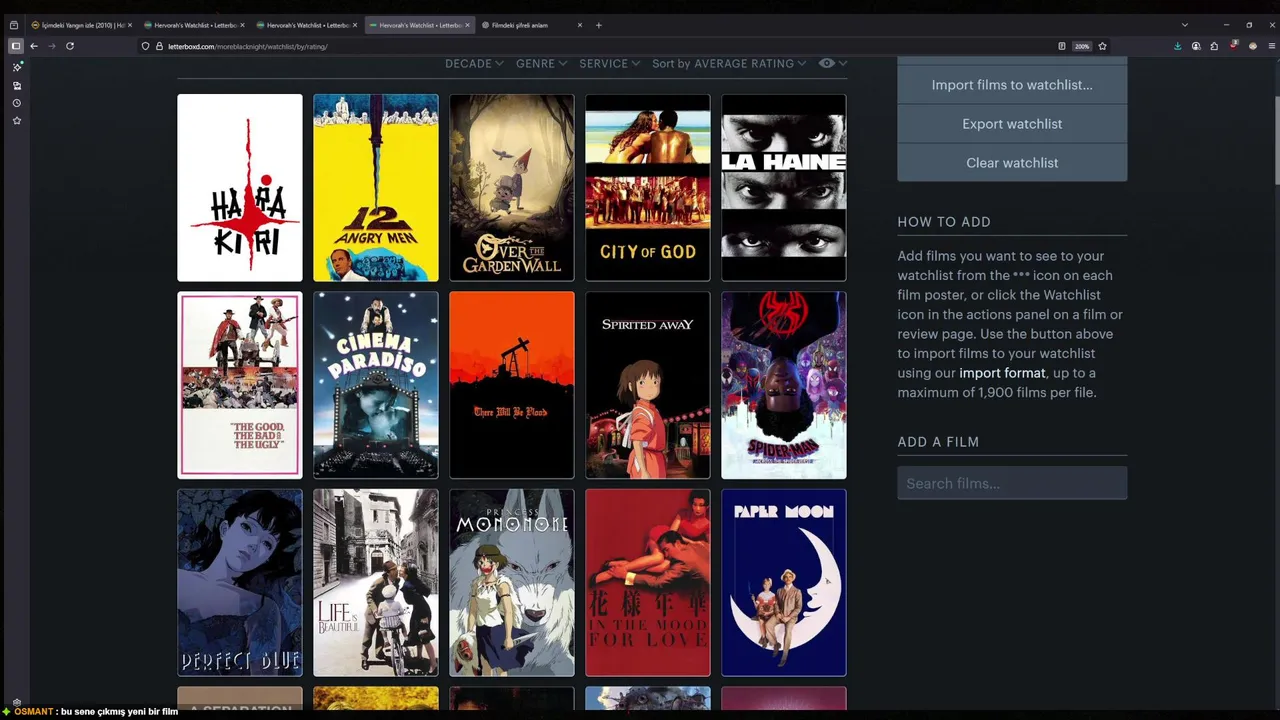Image resolution: width=1280 pixels, height=720 pixels.
Task: Reset the 200% zoom level badge
Action: (1082, 46)
